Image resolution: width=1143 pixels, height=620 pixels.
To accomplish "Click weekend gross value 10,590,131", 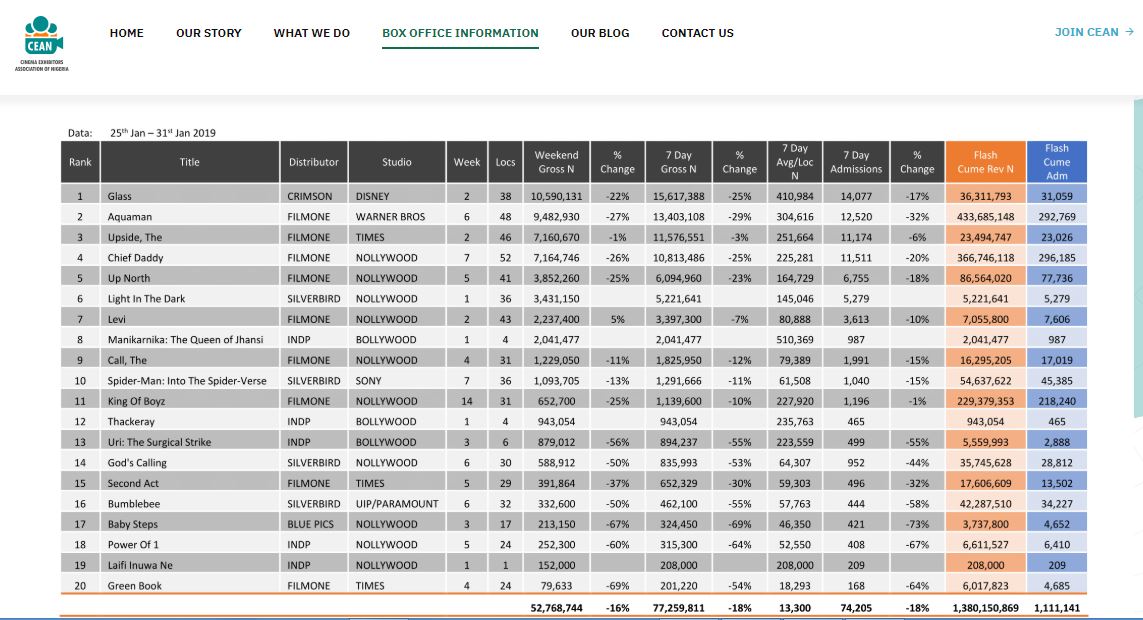I will click(556, 196).
